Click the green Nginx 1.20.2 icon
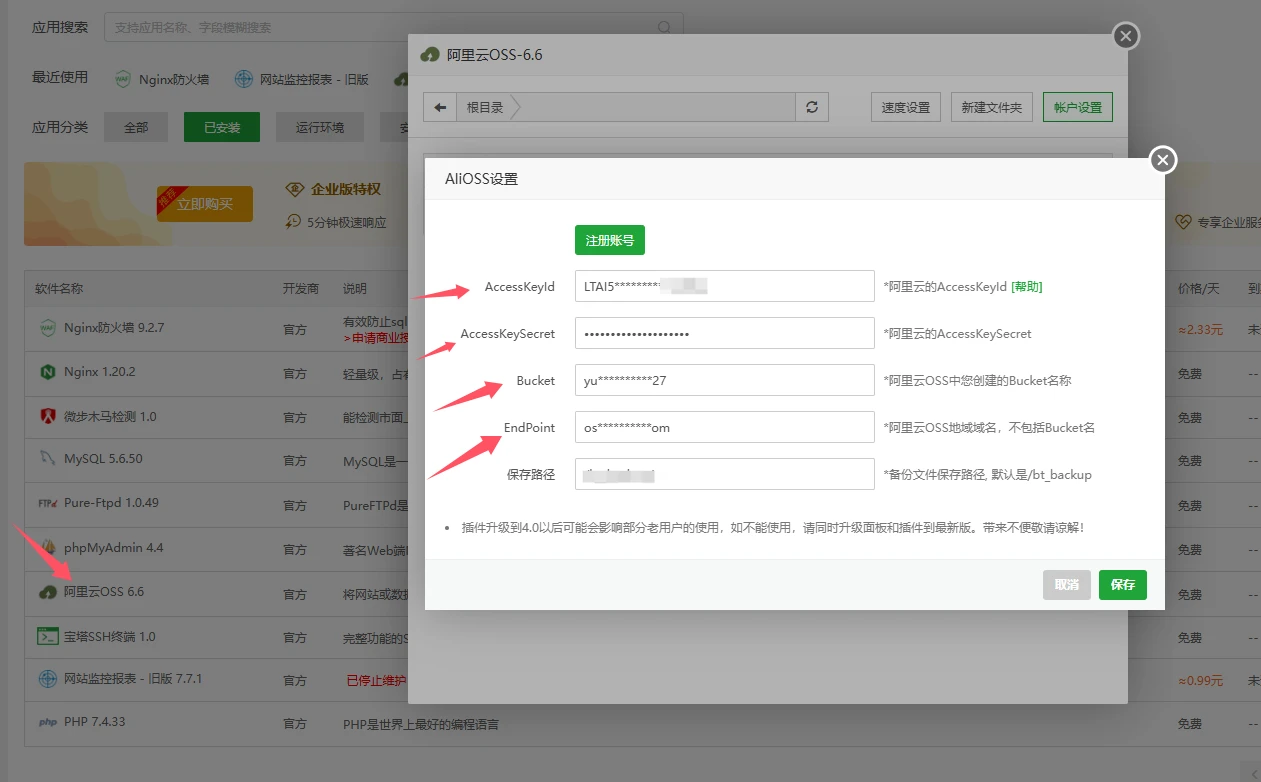Image resolution: width=1261 pixels, height=782 pixels. [x=47, y=372]
